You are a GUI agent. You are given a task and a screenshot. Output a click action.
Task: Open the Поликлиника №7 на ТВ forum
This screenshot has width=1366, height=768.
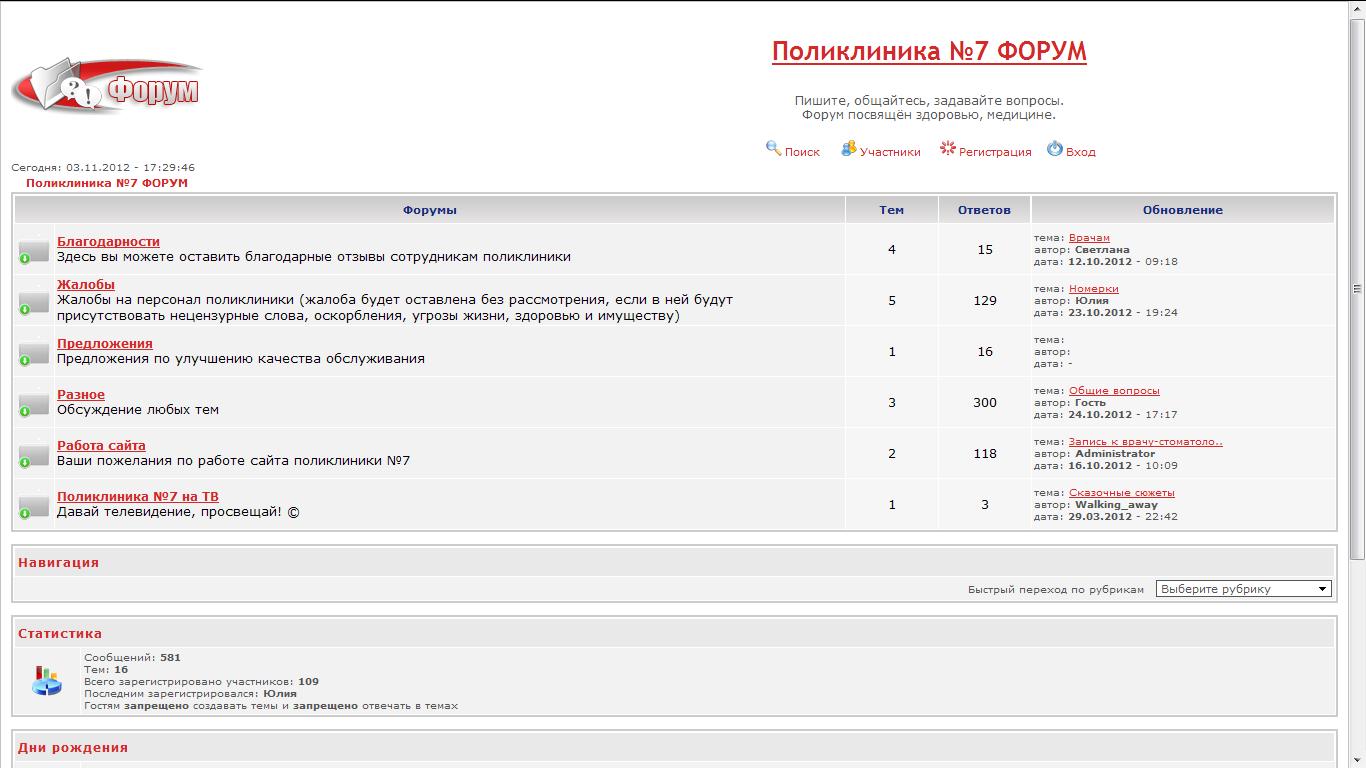pos(138,496)
